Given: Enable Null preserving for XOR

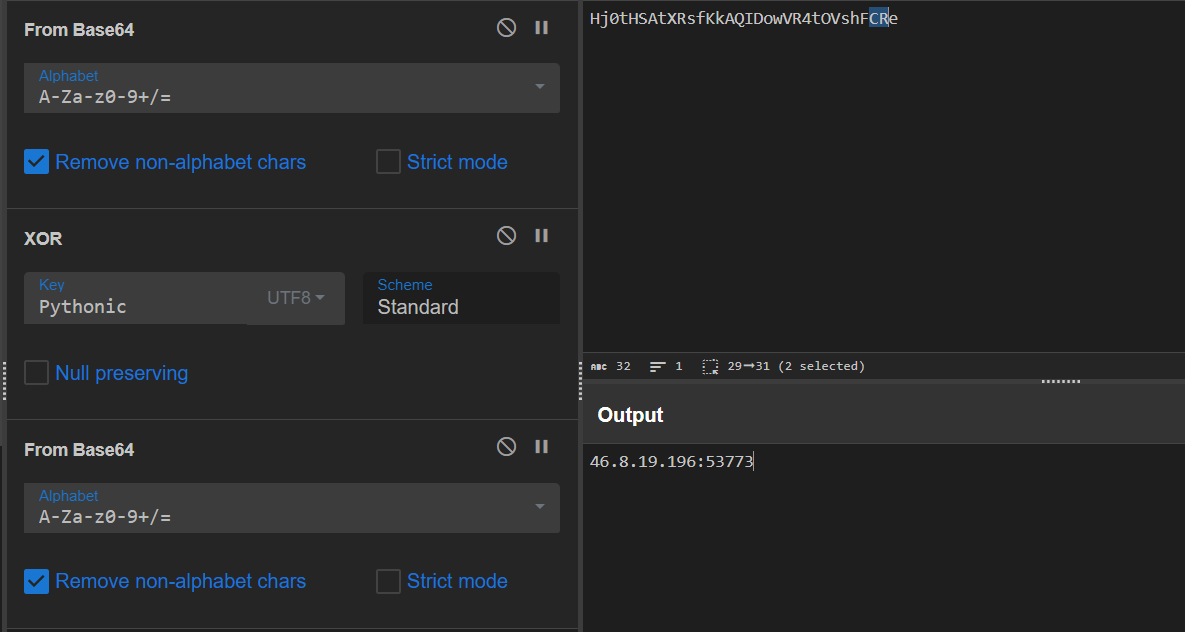Looking at the screenshot, I should point(37,373).
